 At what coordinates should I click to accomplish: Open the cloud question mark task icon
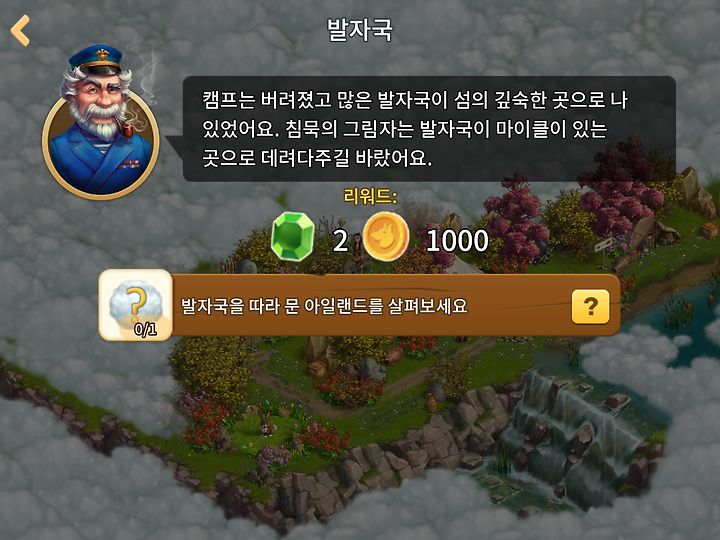135,305
